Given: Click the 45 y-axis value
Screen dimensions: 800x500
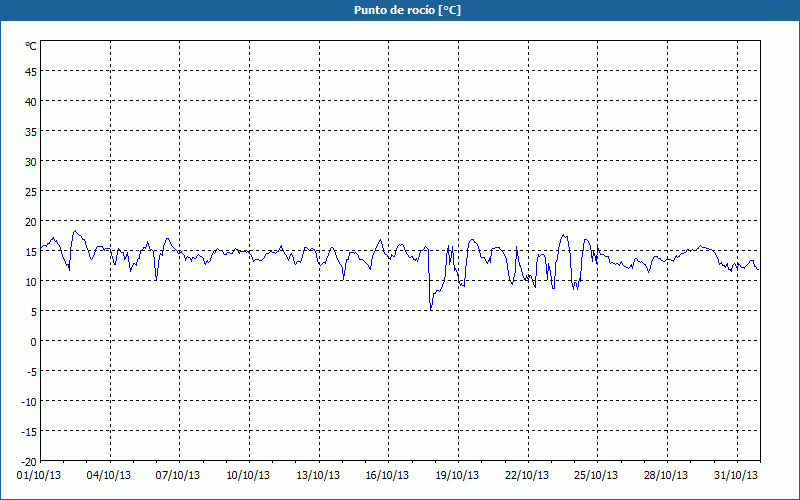Looking at the screenshot, I should [31, 72].
